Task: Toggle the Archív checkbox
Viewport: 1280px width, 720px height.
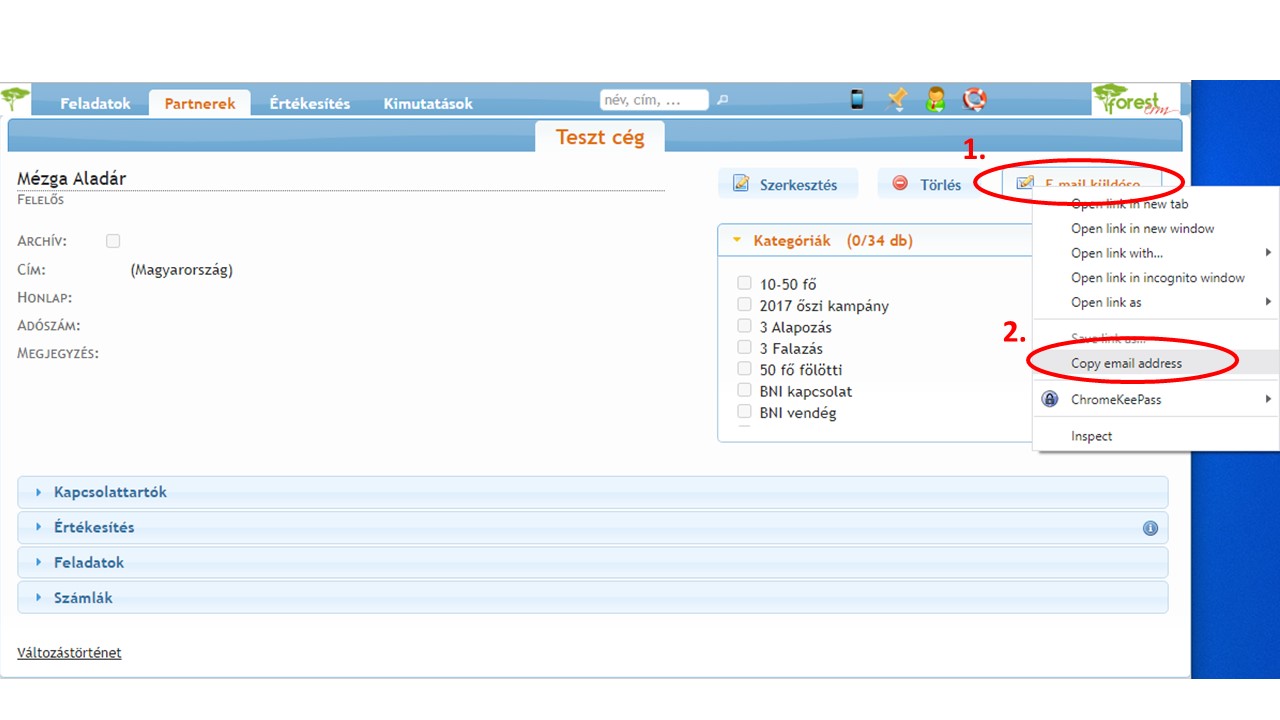Action: point(113,241)
